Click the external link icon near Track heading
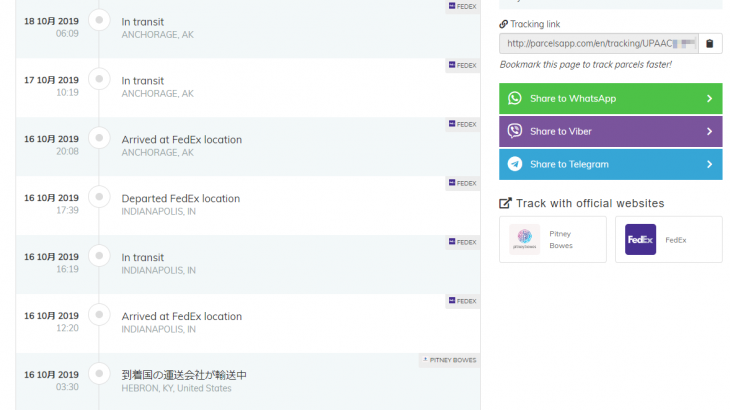 pyautogui.click(x=506, y=203)
